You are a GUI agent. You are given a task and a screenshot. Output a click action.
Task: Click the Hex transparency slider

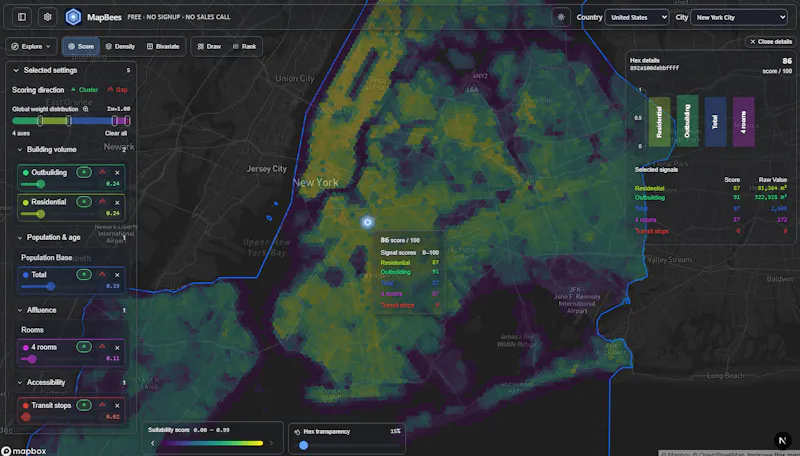(347, 445)
